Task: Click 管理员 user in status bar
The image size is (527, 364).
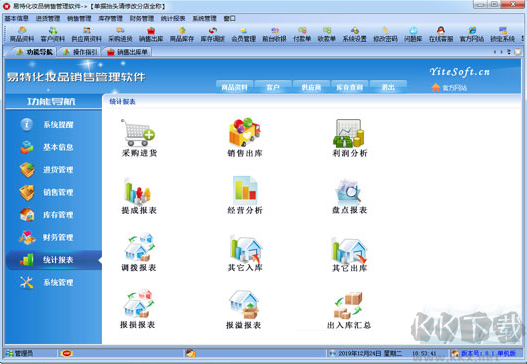Action: click(x=19, y=353)
